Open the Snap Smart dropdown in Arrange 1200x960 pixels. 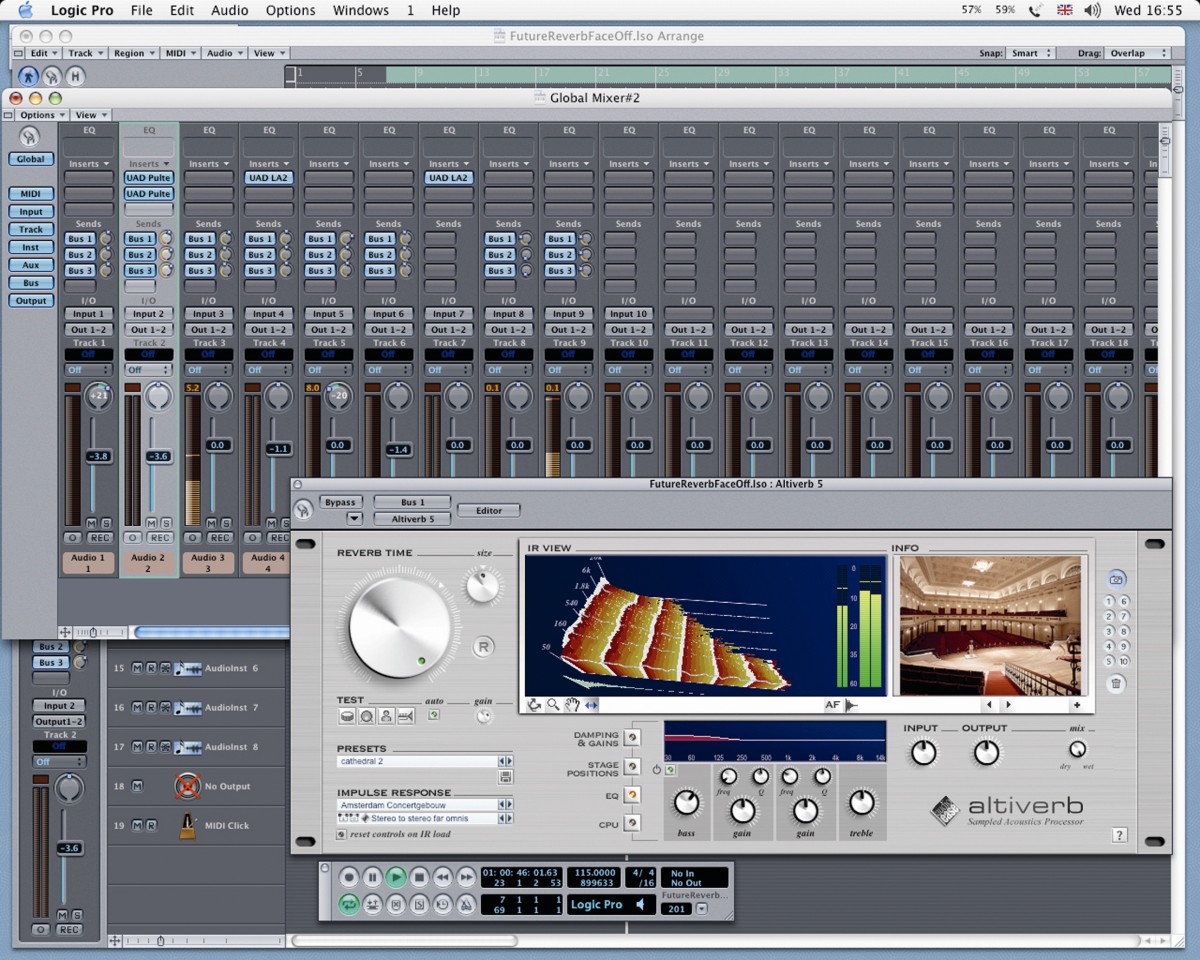coord(1031,53)
